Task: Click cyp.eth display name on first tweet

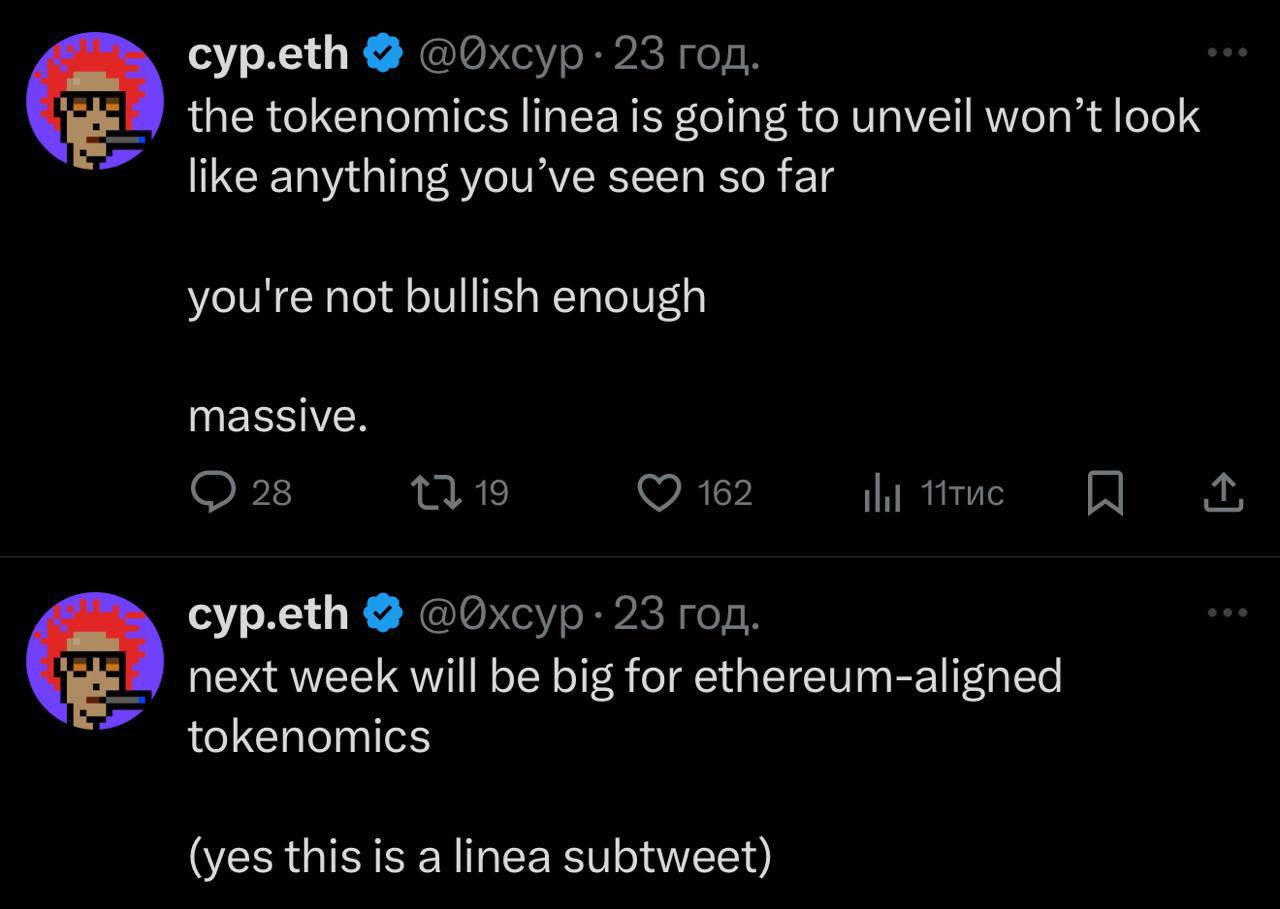Action: (269, 56)
